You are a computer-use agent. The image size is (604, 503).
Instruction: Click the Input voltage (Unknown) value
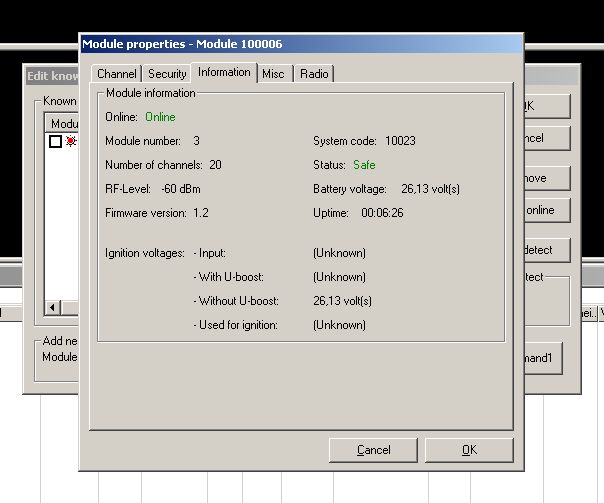[x=339, y=253]
